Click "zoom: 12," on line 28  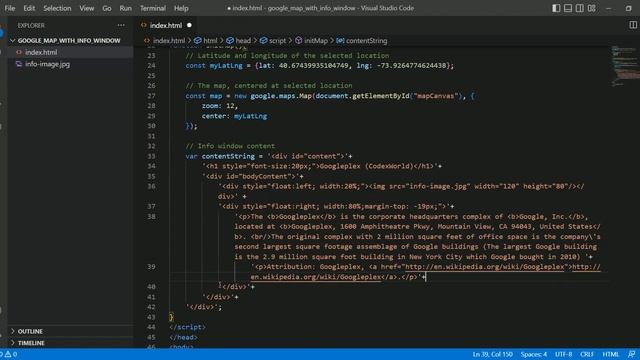click(220, 106)
